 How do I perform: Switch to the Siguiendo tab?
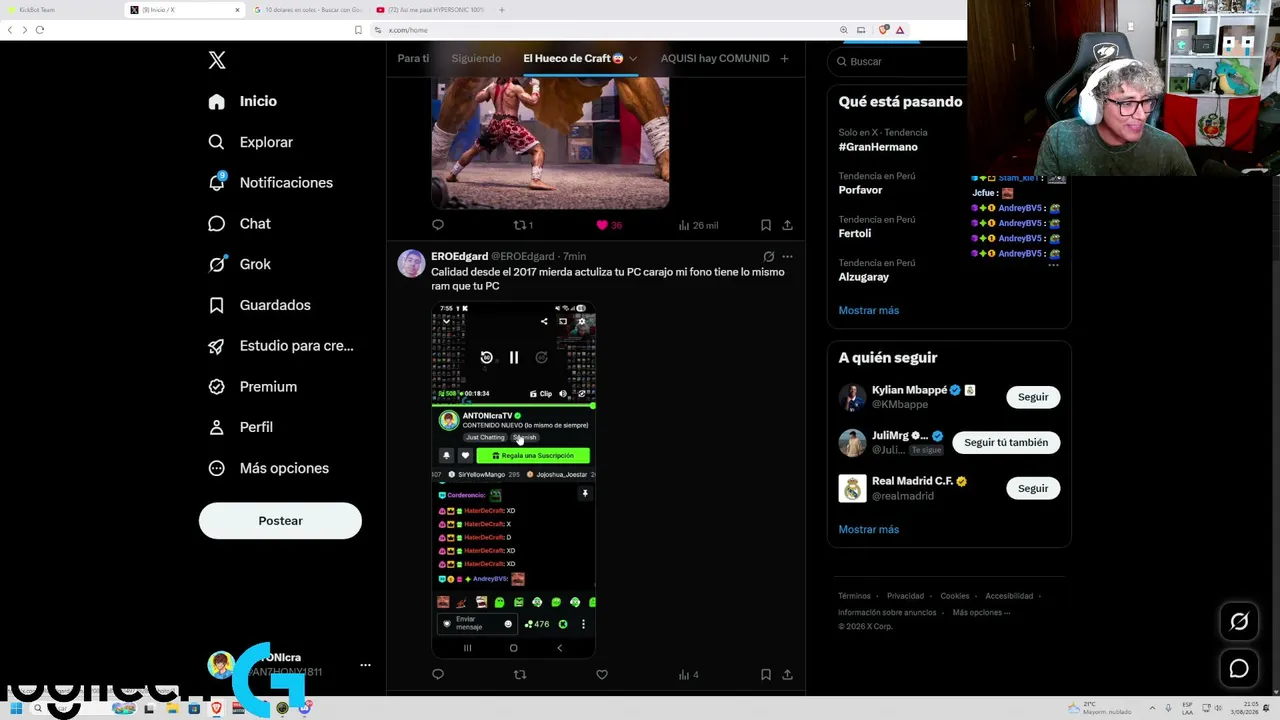pyautogui.click(x=476, y=58)
